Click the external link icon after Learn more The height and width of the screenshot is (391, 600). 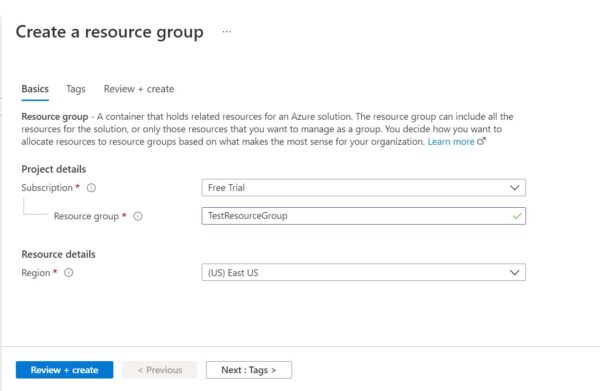click(x=481, y=141)
